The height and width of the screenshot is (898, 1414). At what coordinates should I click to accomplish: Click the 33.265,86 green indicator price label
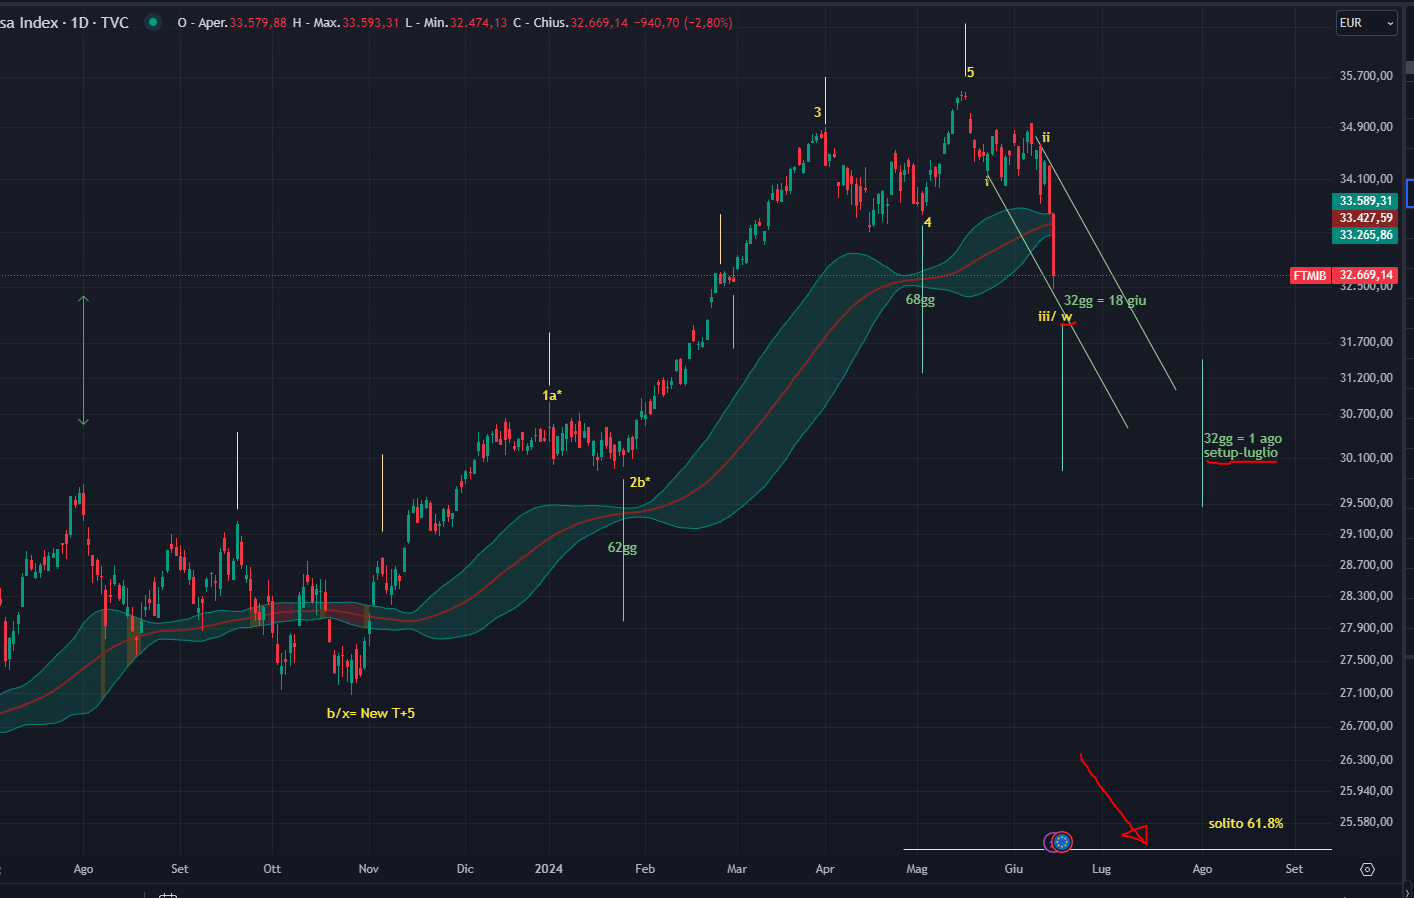[1366, 235]
